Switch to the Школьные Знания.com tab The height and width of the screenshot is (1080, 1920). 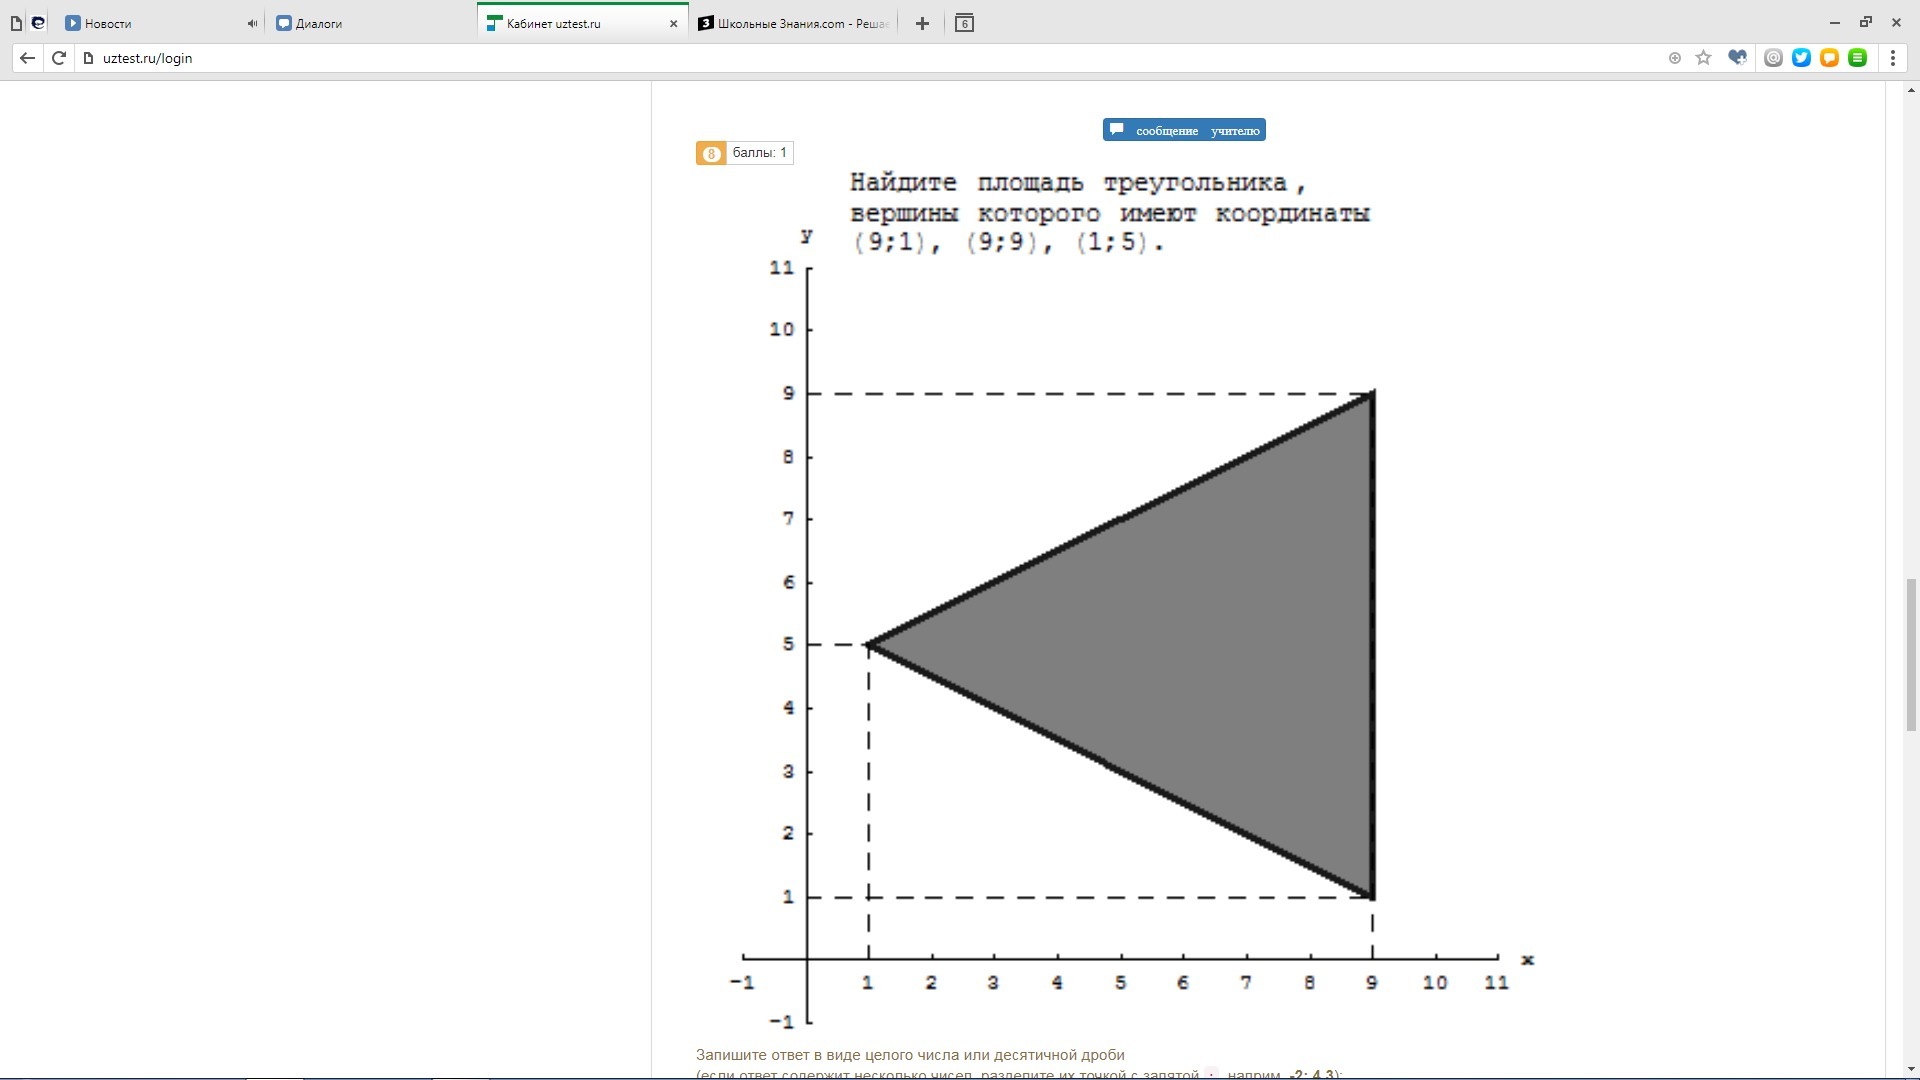coord(795,23)
